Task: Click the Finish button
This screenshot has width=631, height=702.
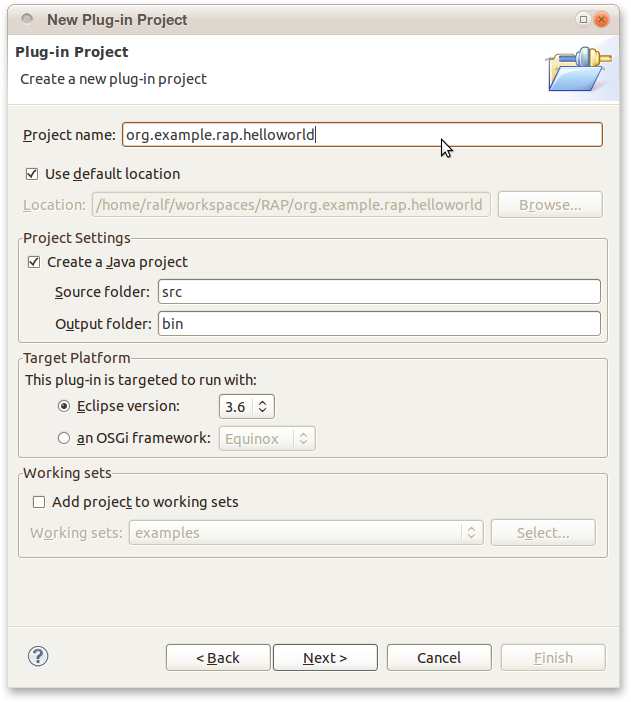Action: [x=553, y=658]
